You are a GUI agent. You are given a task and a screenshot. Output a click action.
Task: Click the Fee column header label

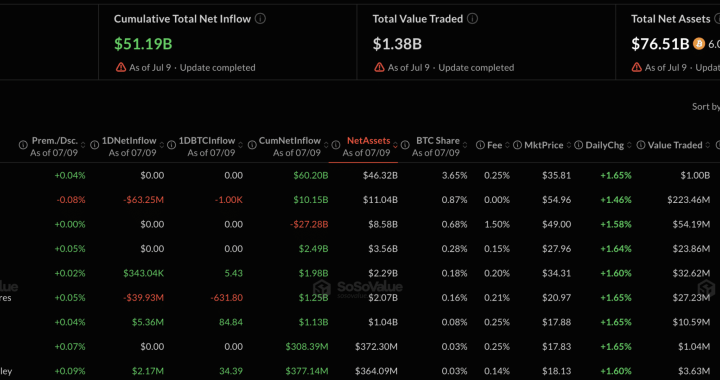[x=495, y=145]
